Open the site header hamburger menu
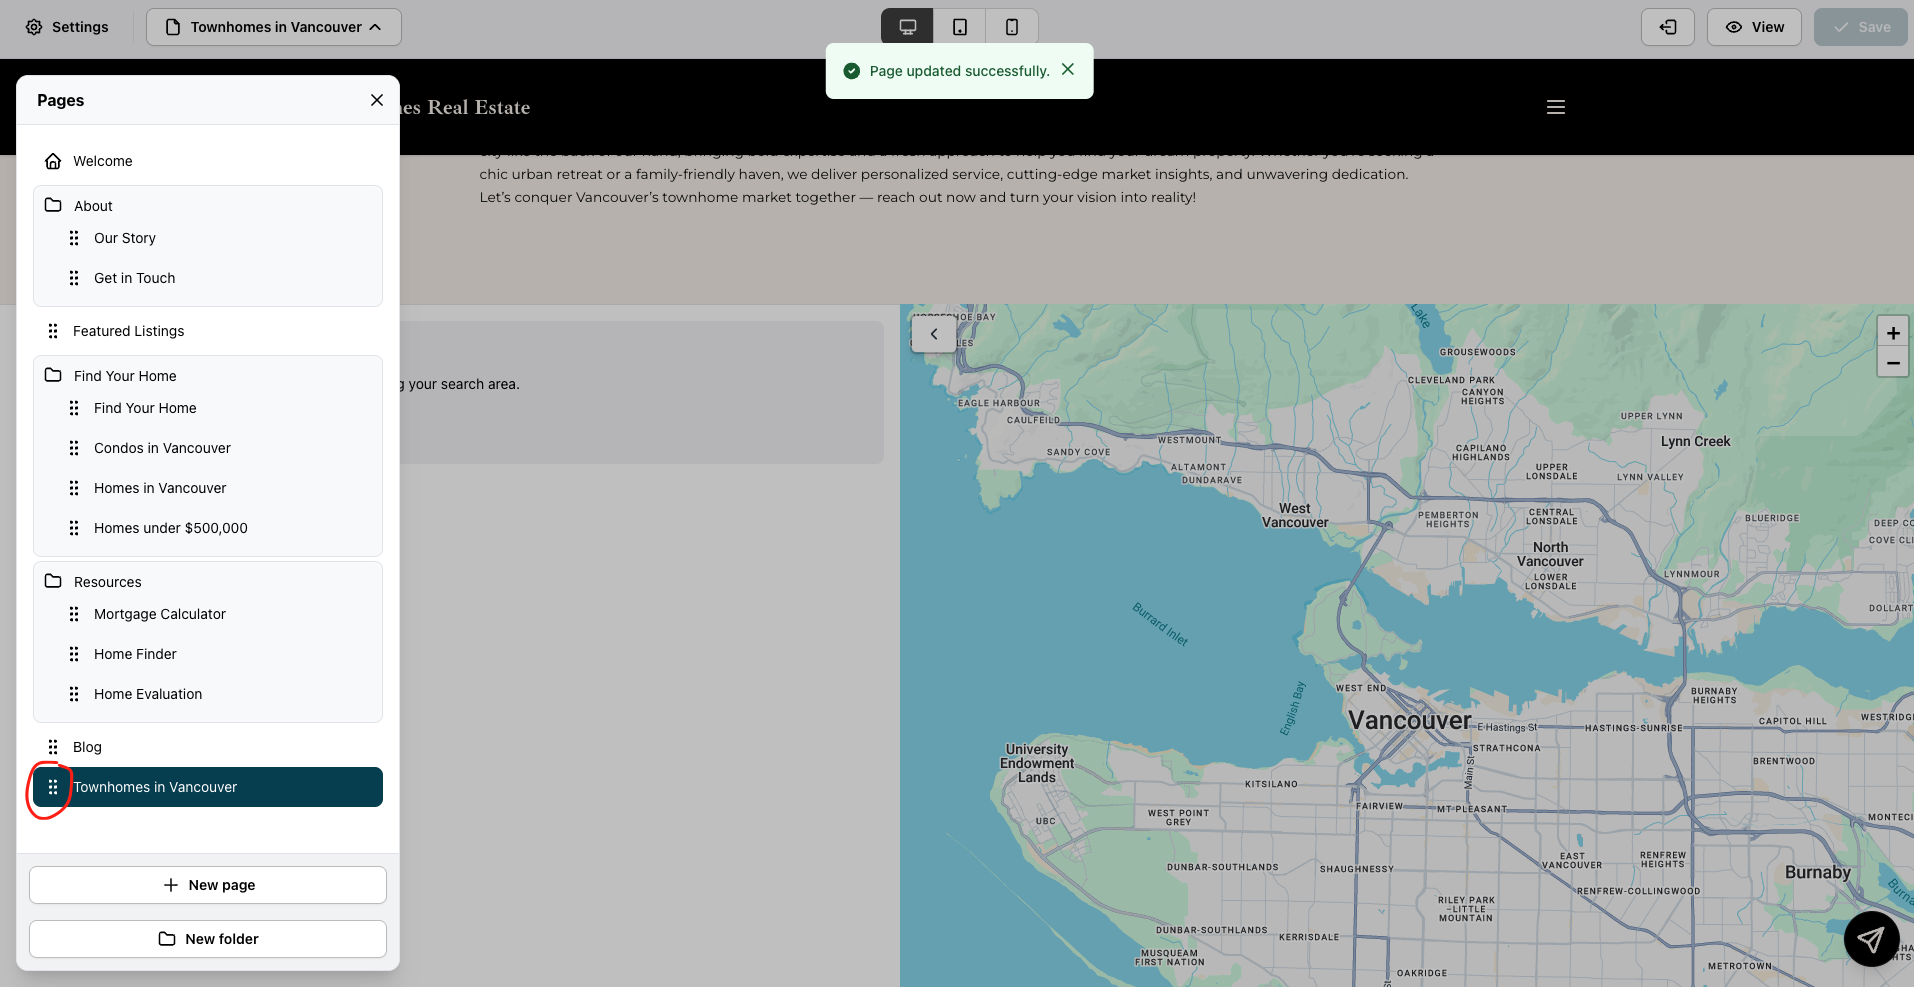The width and height of the screenshot is (1914, 987). [1556, 107]
